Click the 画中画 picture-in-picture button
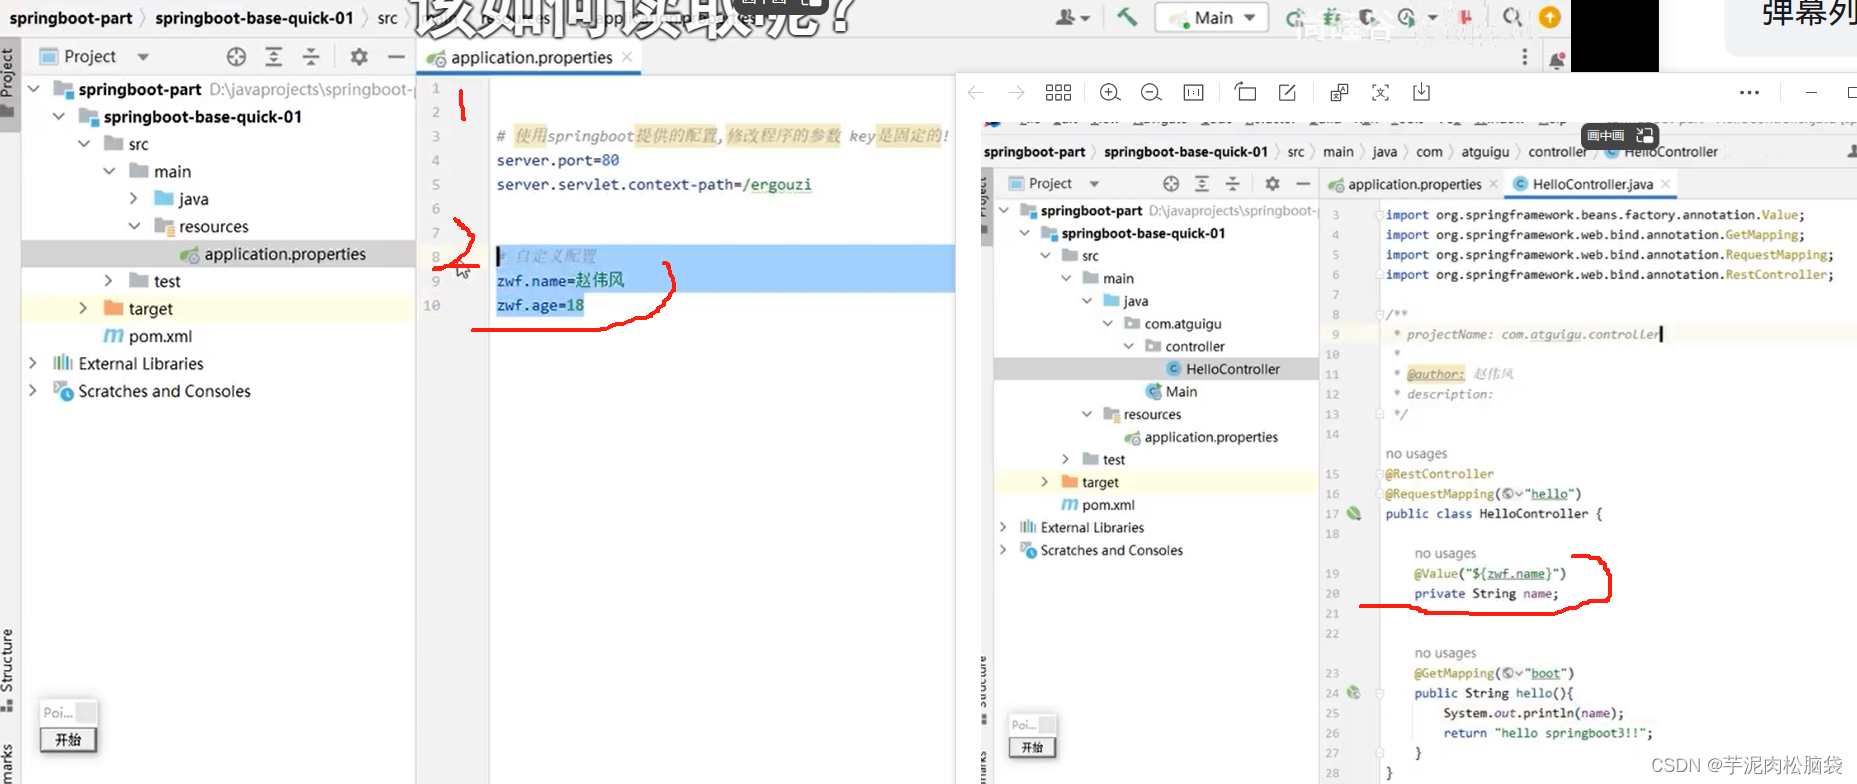This screenshot has height=784, width=1857. coord(1620,135)
